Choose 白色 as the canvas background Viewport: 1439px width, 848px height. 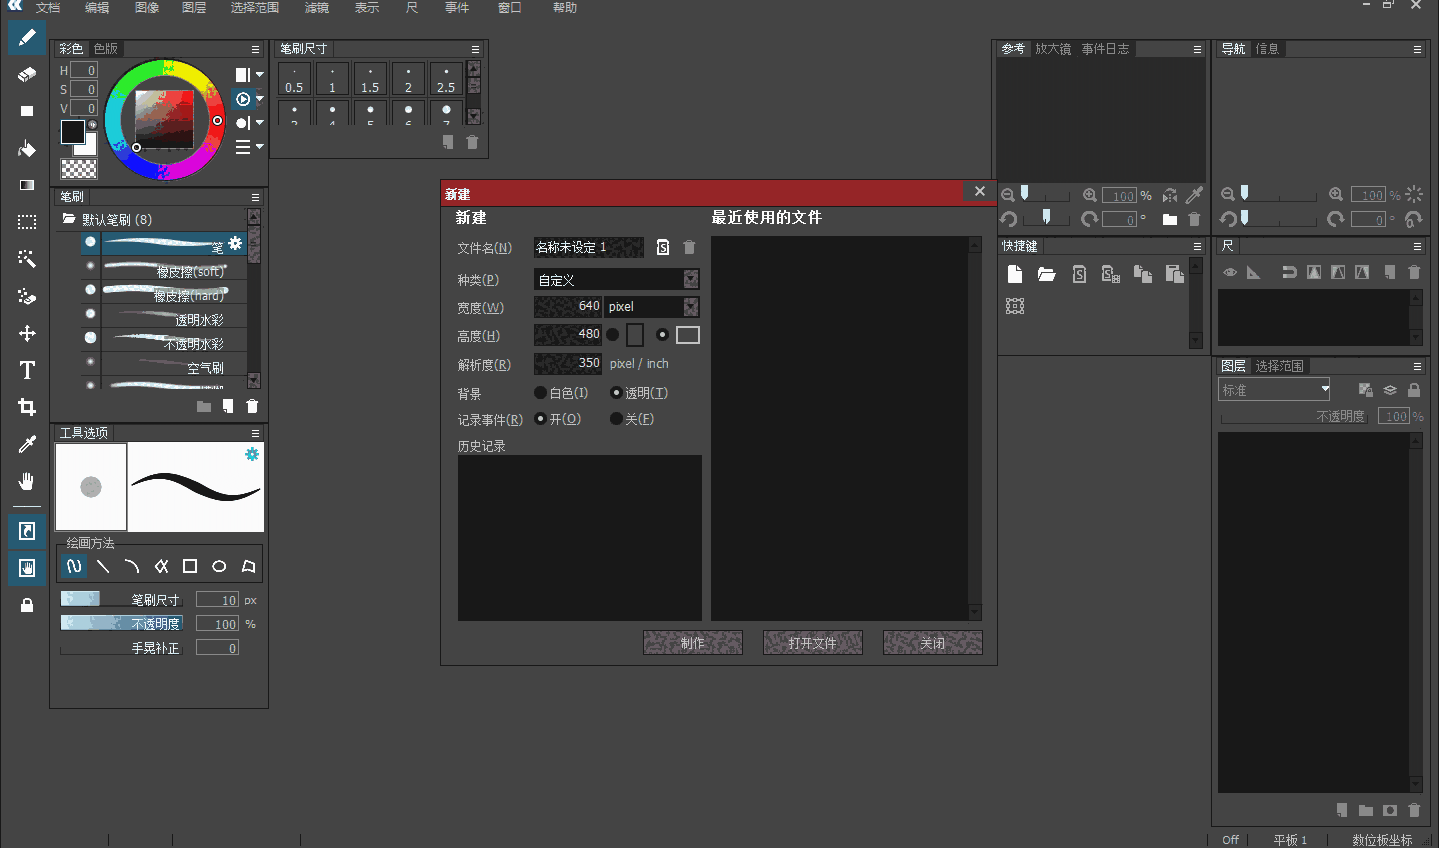click(x=541, y=392)
